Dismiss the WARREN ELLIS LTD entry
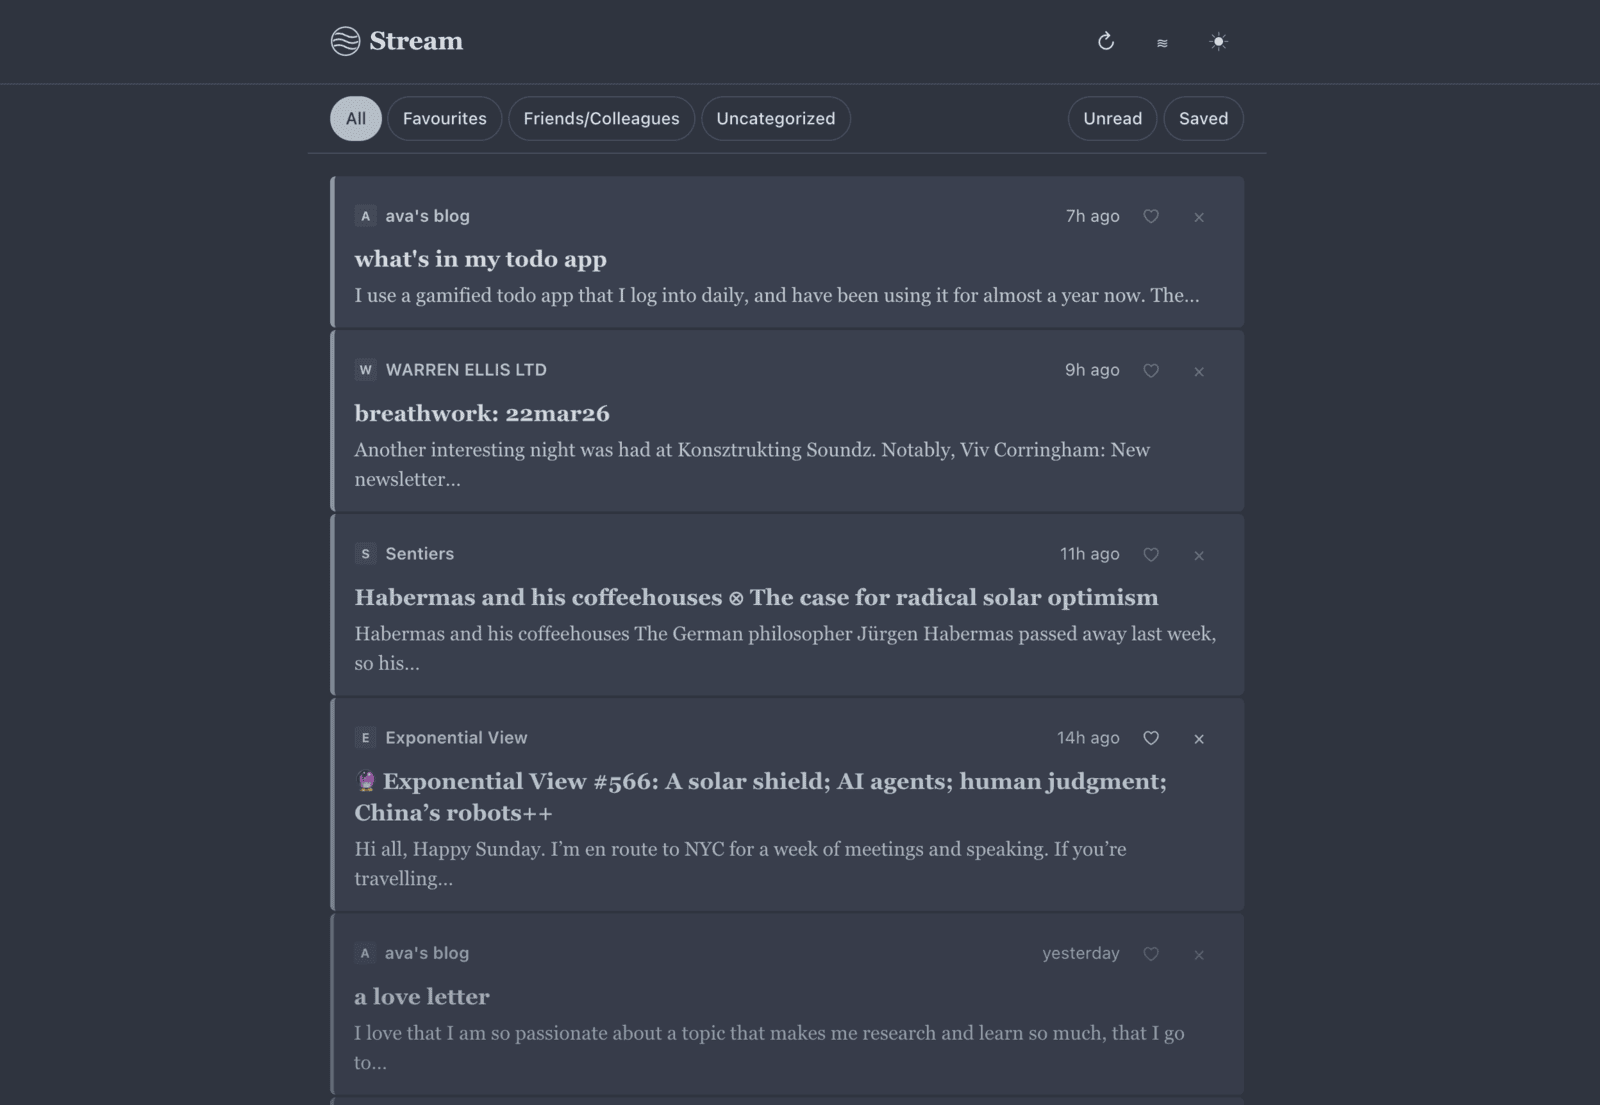The width and height of the screenshot is (1600, 1105). click(x=1199, y=371)
